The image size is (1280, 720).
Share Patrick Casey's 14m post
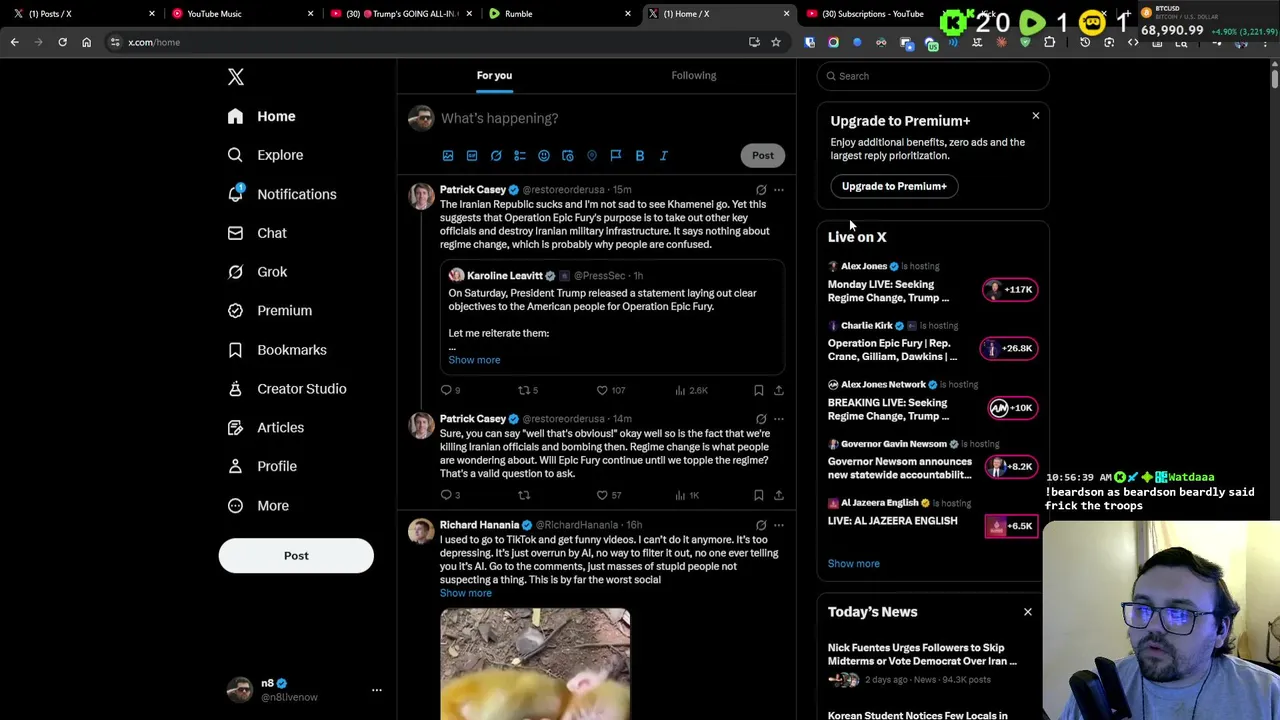click(x=779, y=495)
